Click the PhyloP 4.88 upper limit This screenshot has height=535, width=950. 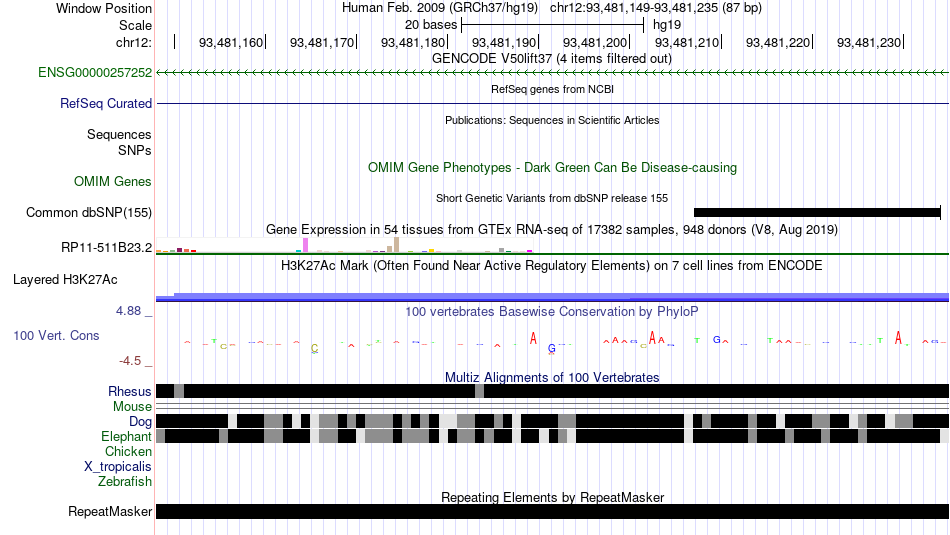[128, 311]
